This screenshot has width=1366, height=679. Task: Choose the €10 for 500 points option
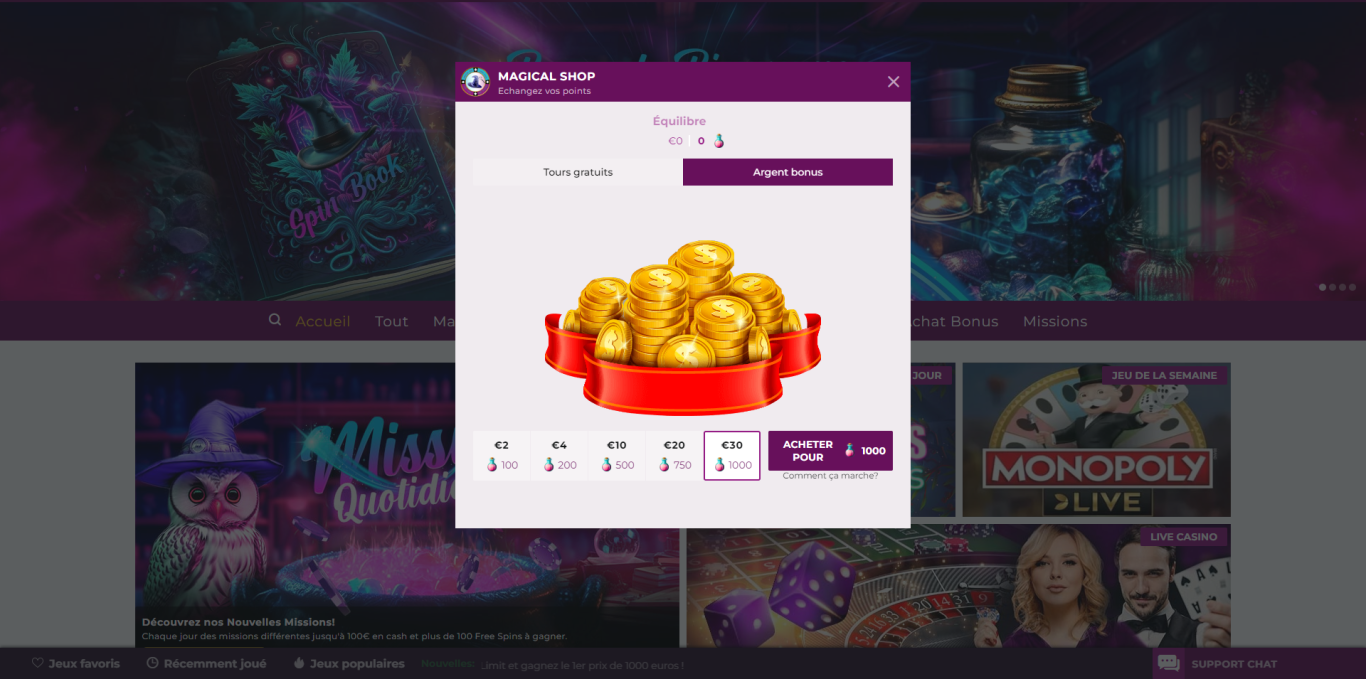tap(617, 456)
